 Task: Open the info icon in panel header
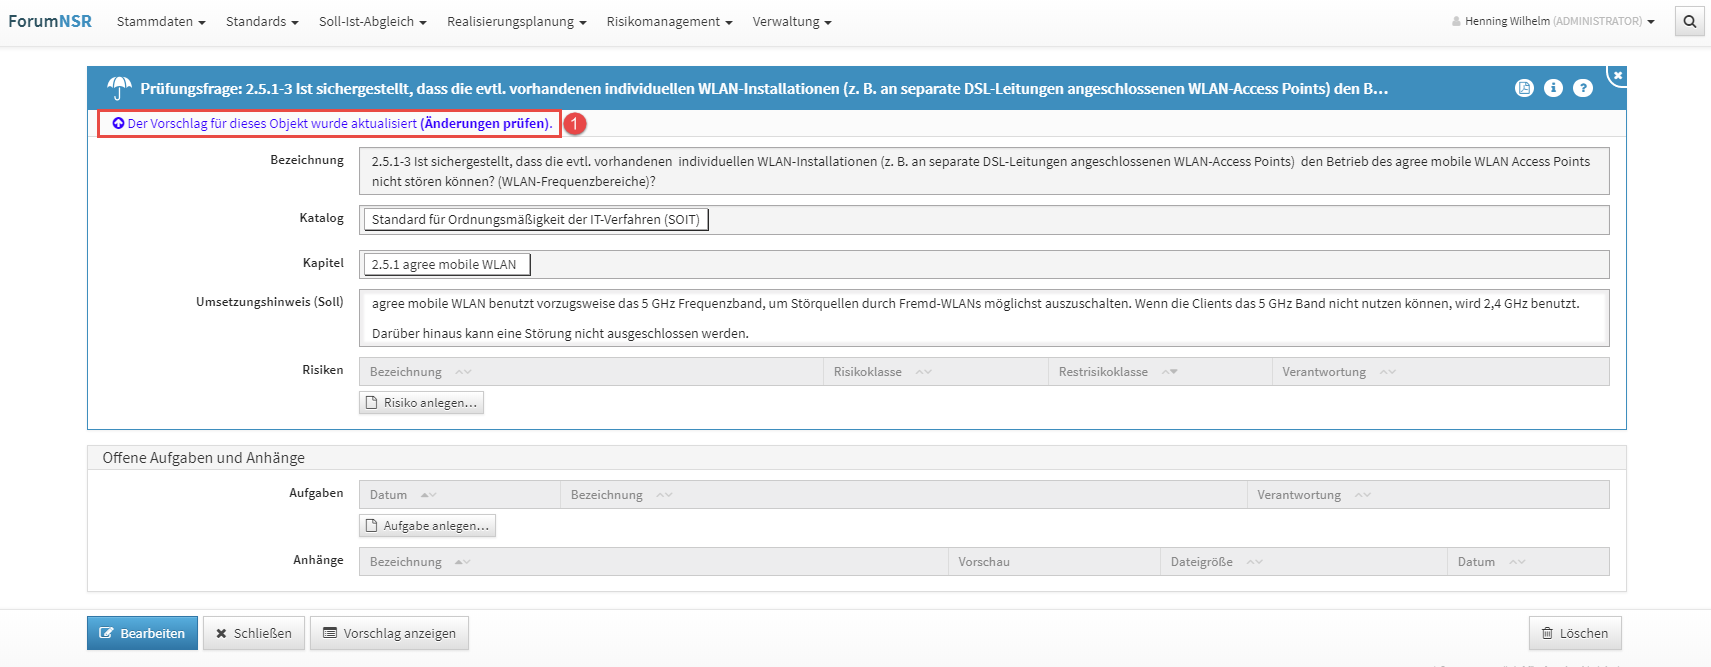[x=1553, y=88]
